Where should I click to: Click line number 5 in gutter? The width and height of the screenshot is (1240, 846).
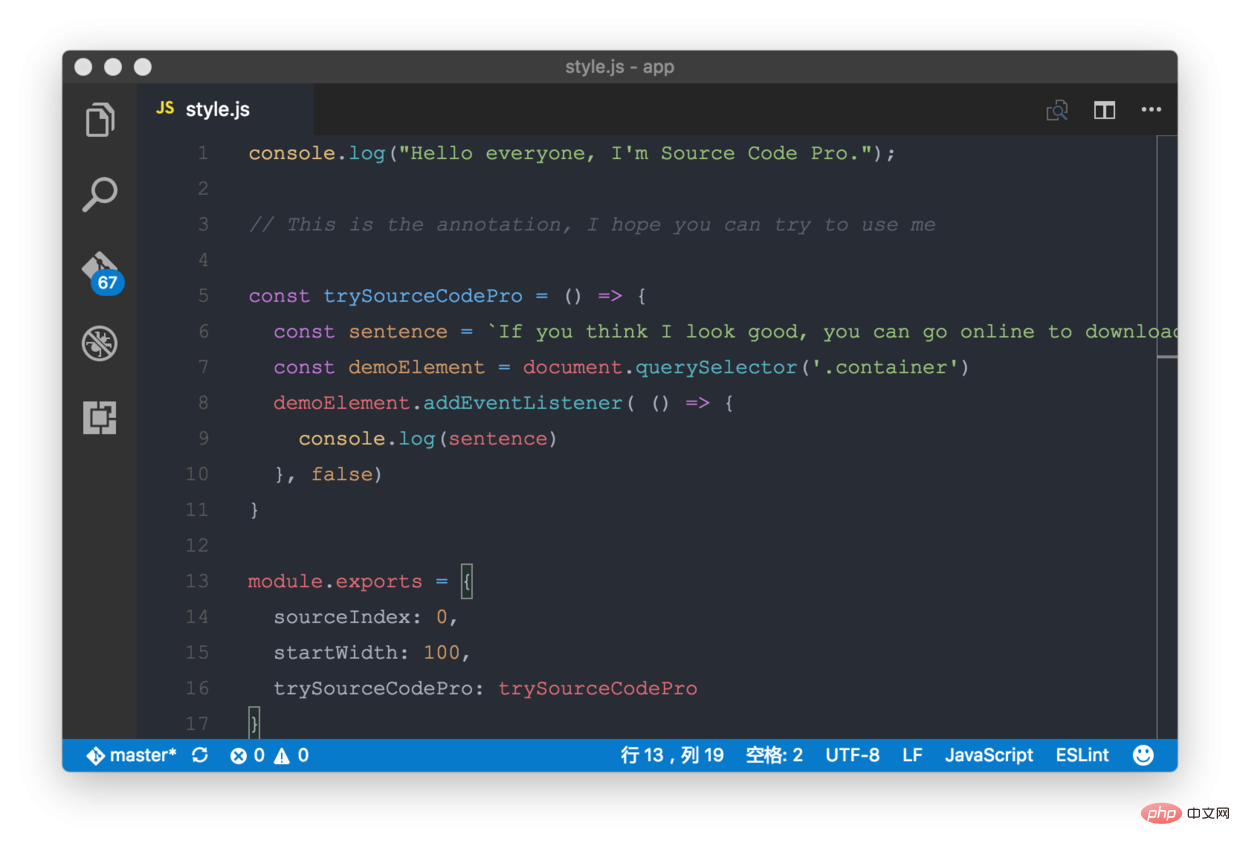[203, 296]
